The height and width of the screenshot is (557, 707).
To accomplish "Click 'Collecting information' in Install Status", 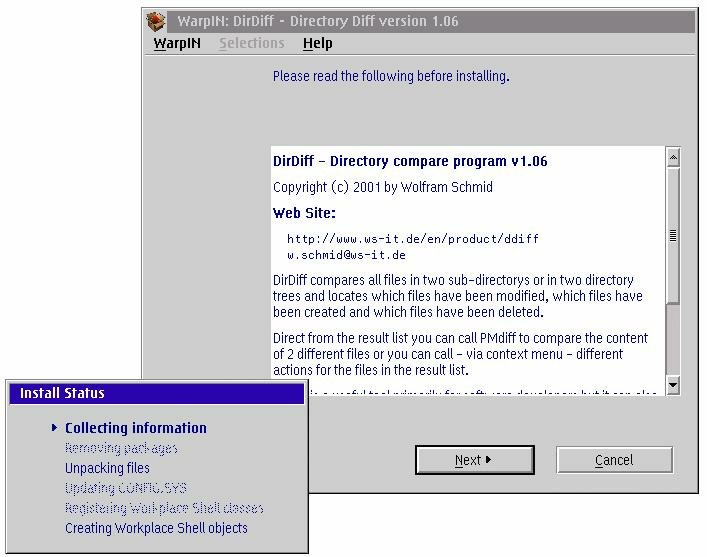I will pyautogui.click(x=136, y=428).
